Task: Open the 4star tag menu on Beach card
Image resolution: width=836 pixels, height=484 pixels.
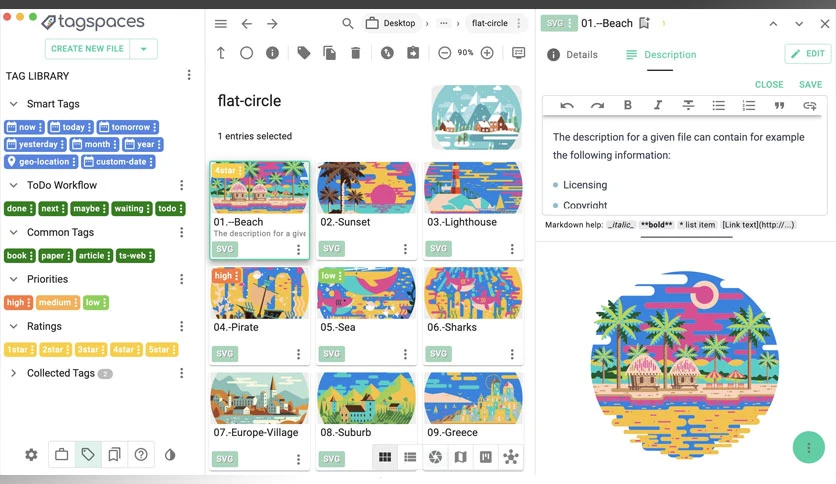Action: coord(240,170)
